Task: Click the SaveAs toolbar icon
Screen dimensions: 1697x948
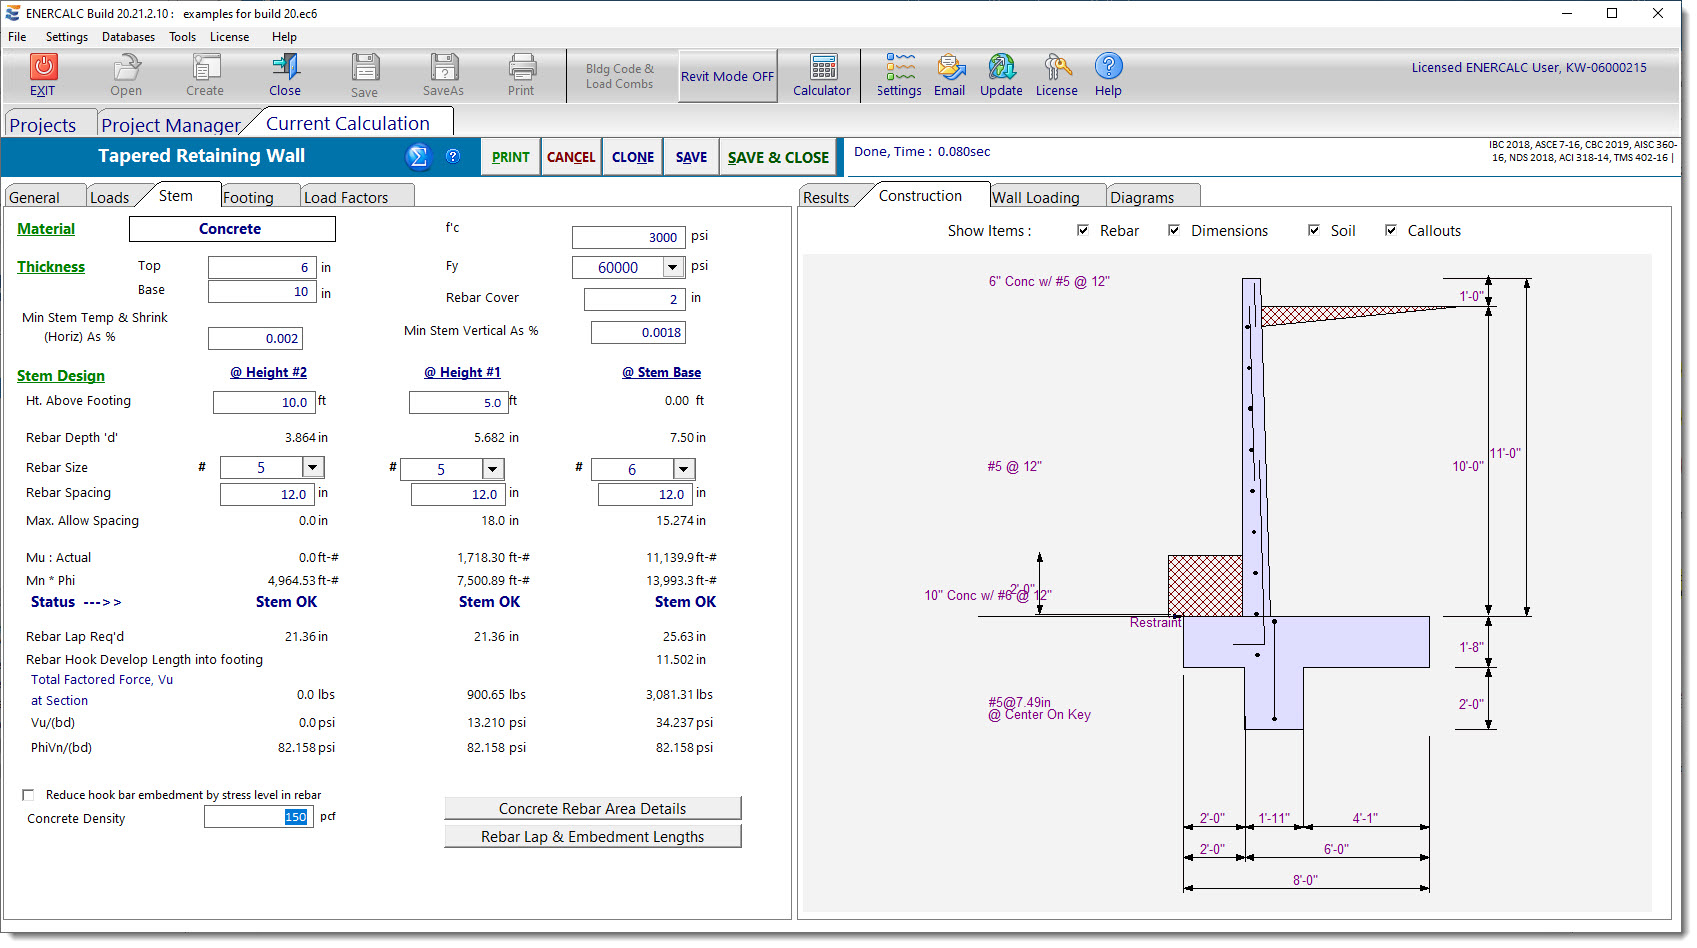Action: point(444,67)
